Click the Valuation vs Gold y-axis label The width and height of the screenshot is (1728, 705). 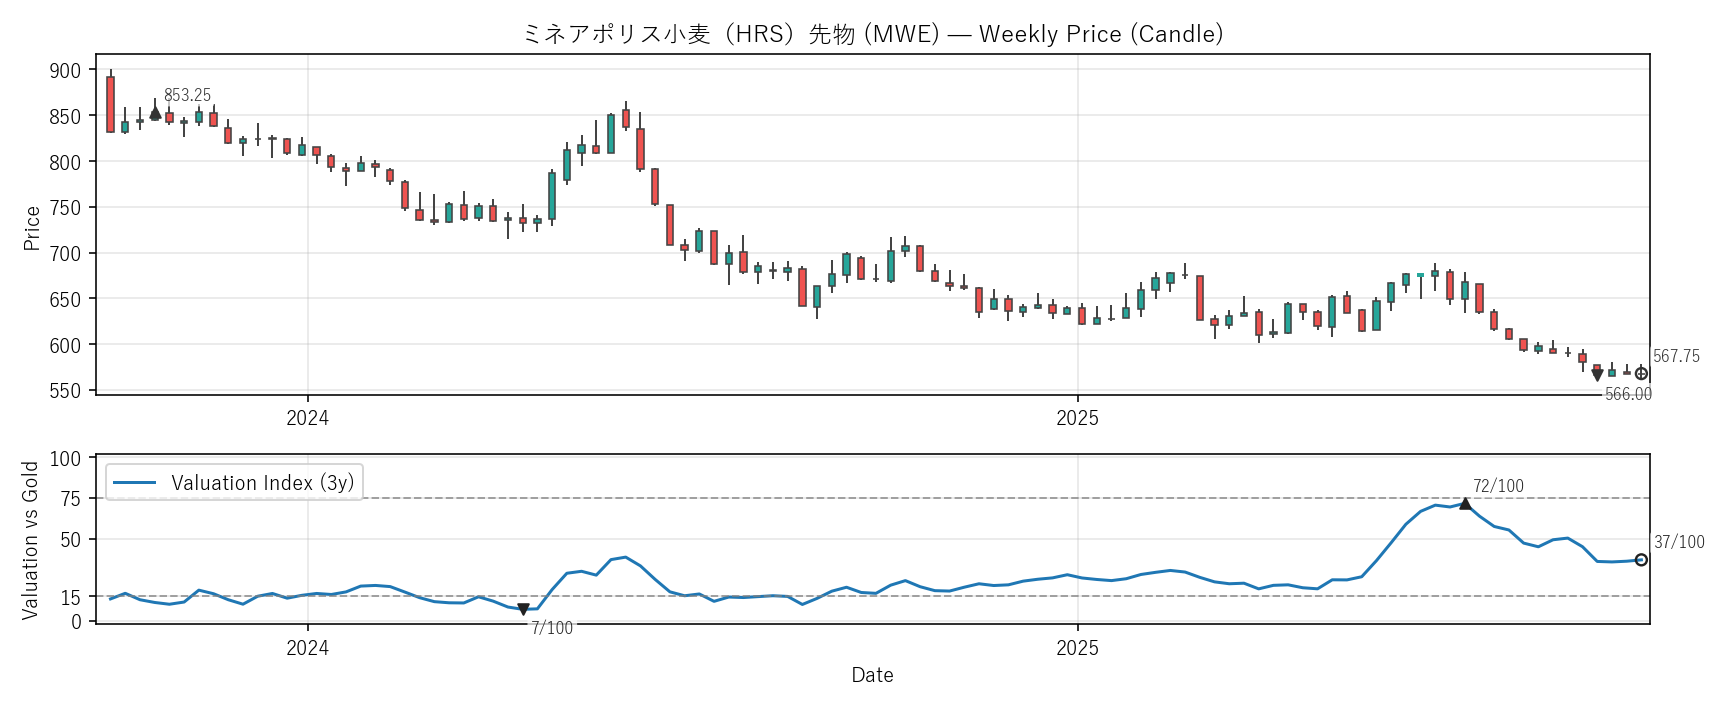tap(30, 540)
